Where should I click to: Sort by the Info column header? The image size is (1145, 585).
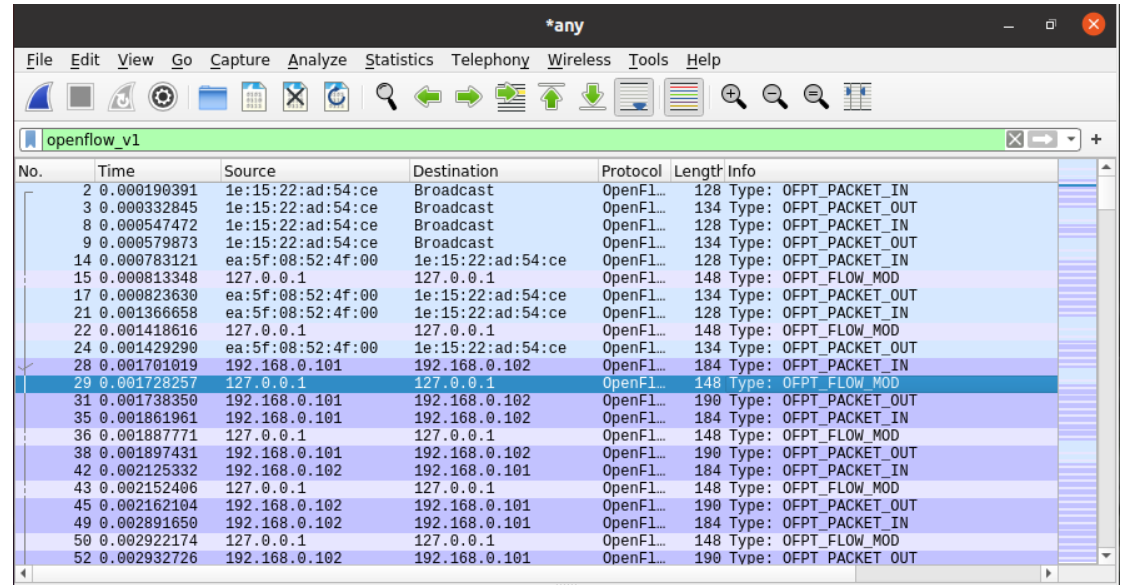point(891,171)
